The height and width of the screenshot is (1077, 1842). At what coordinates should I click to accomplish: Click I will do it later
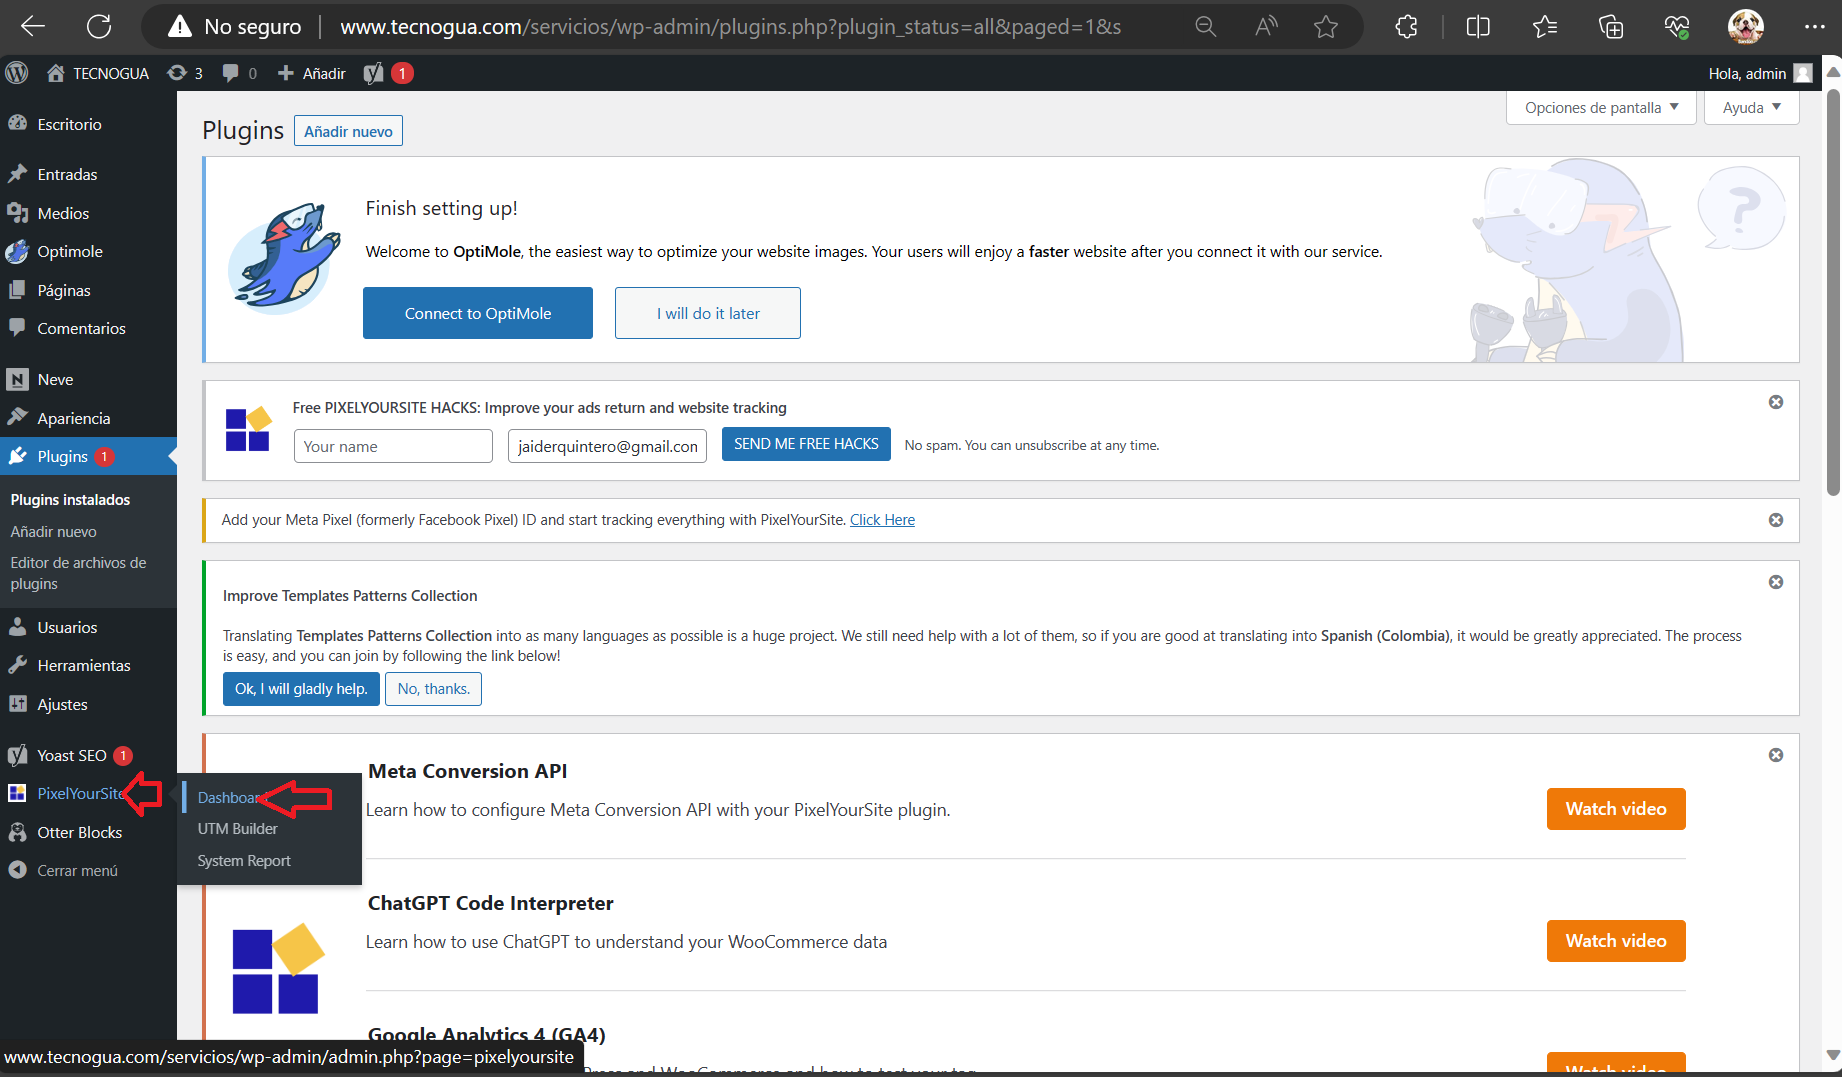(708, 313)
